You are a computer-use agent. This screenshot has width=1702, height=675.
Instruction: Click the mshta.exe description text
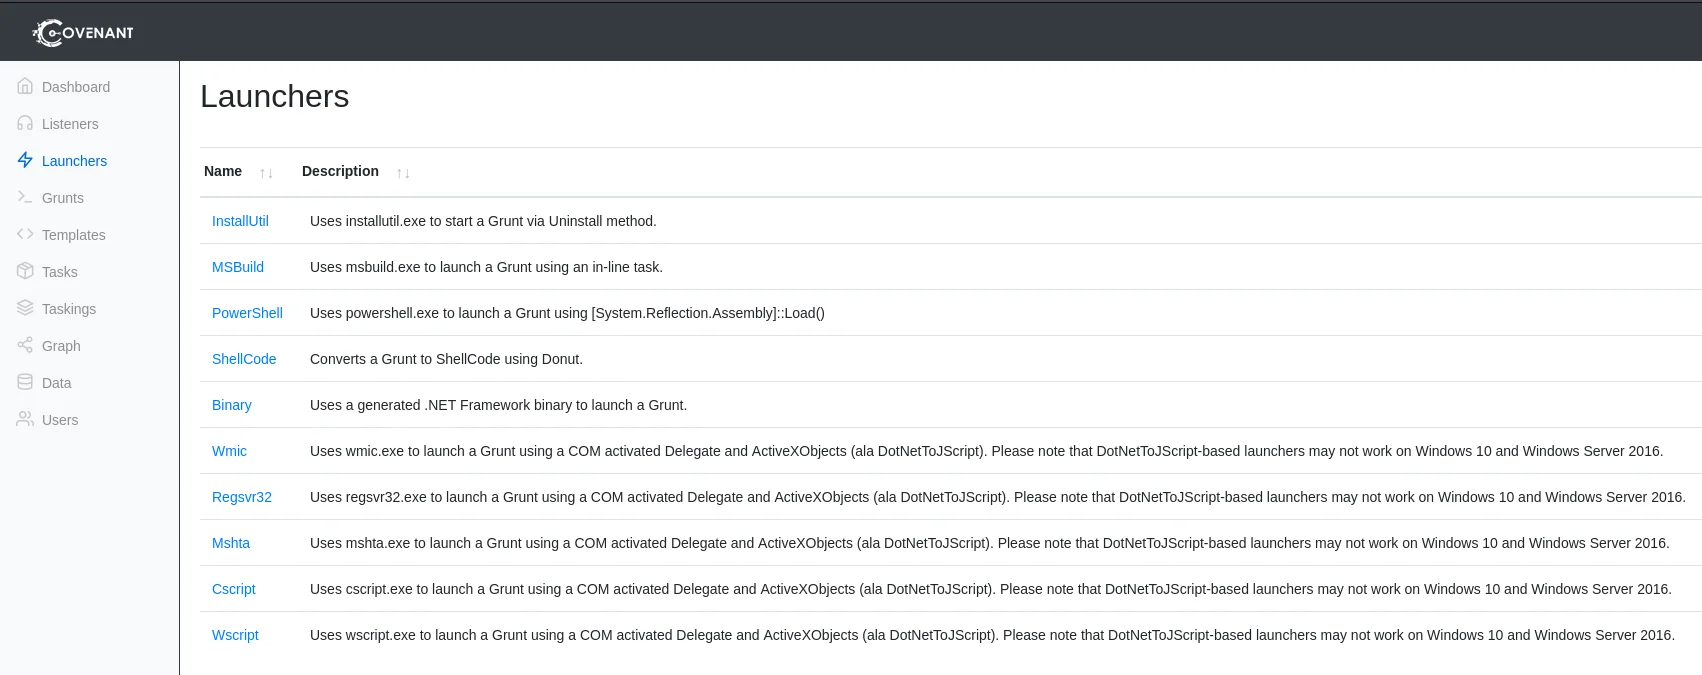(x=990, y=543)
